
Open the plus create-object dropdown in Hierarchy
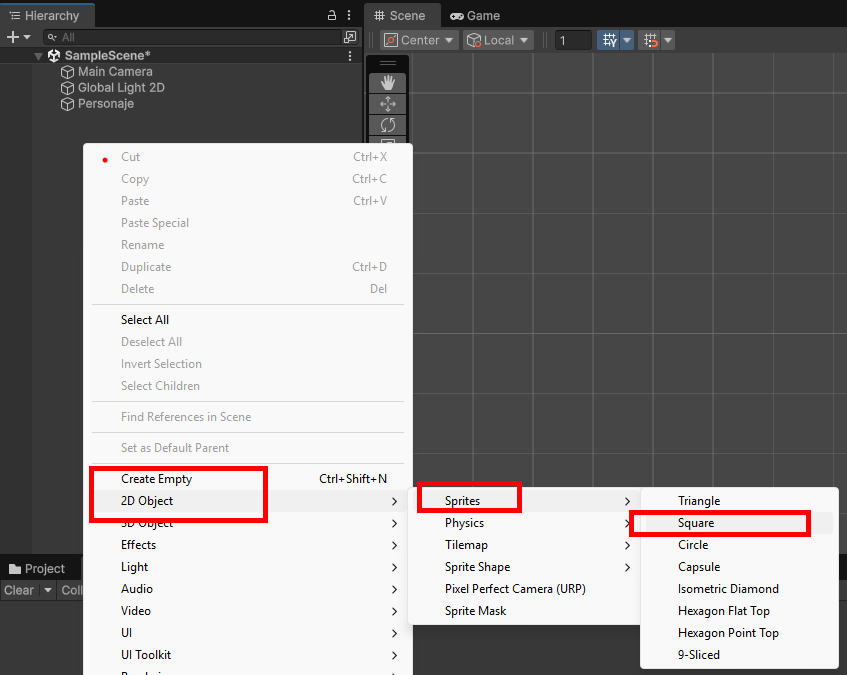(18, 37)
